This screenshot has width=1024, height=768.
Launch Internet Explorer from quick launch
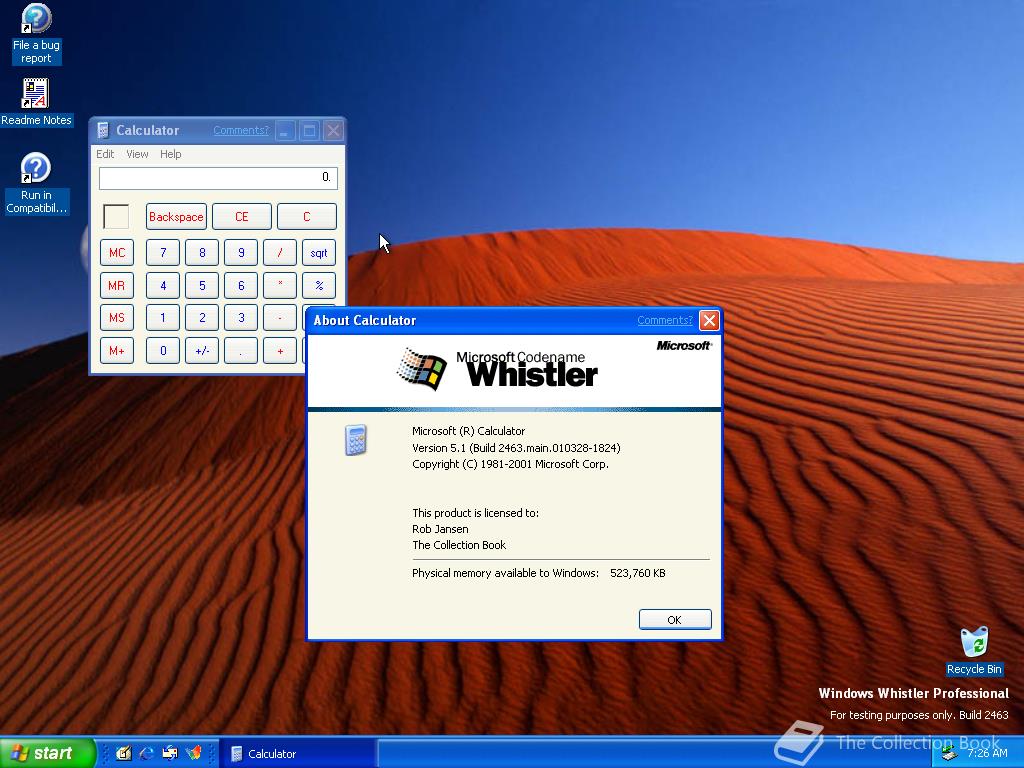click(147, 753)
